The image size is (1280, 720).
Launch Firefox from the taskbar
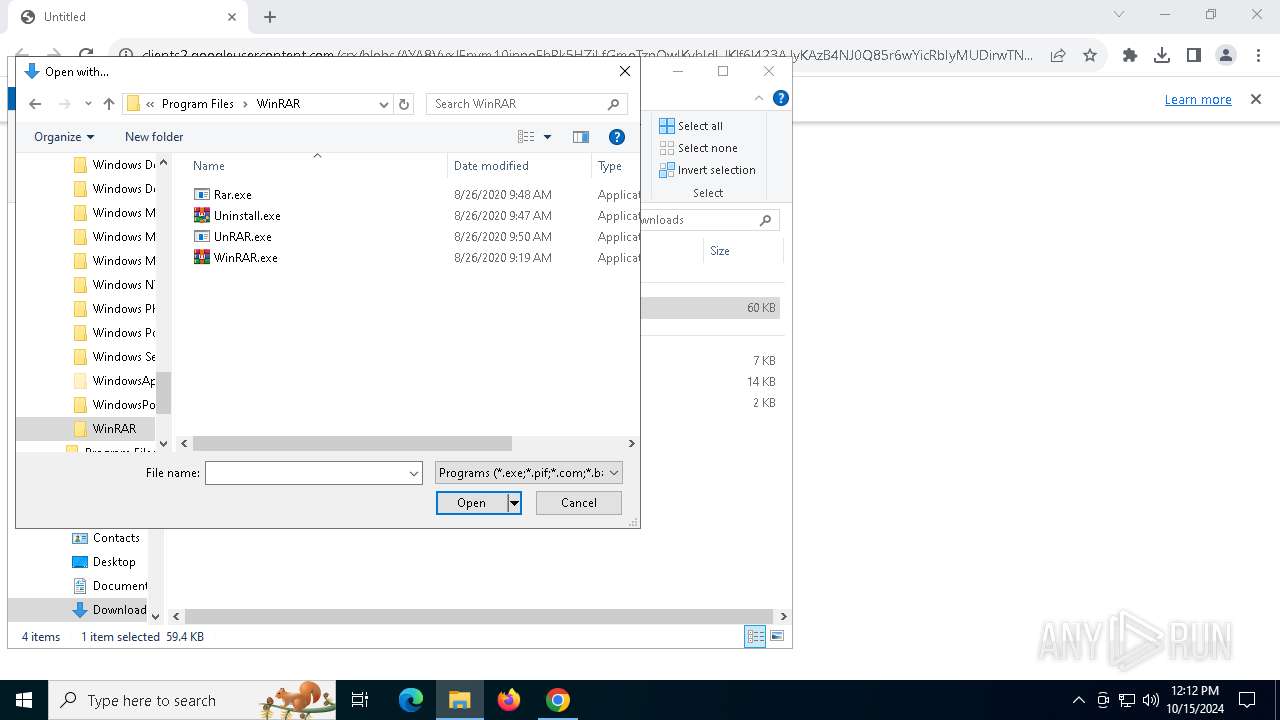(x=509, y=700)
